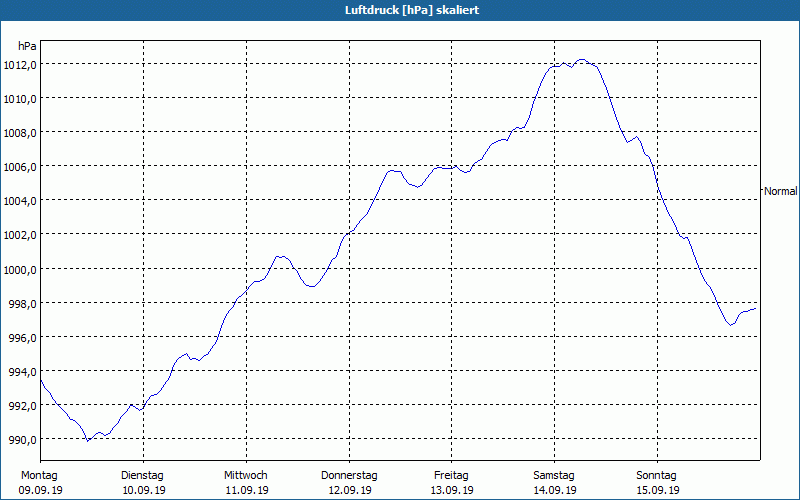Click the 1010,0 axis value
800x500 pixels.
coord(20,99)
